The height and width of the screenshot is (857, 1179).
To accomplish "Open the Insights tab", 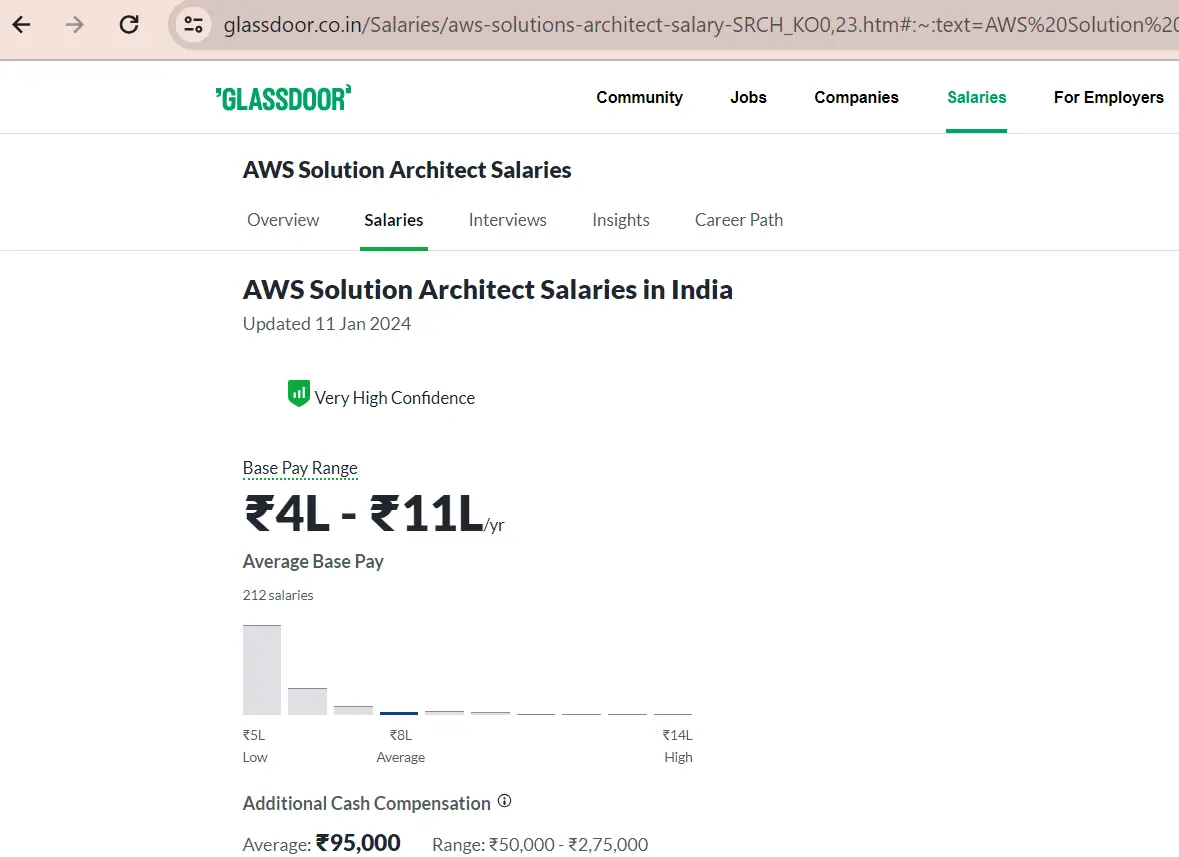I will [x=620, y=220].
